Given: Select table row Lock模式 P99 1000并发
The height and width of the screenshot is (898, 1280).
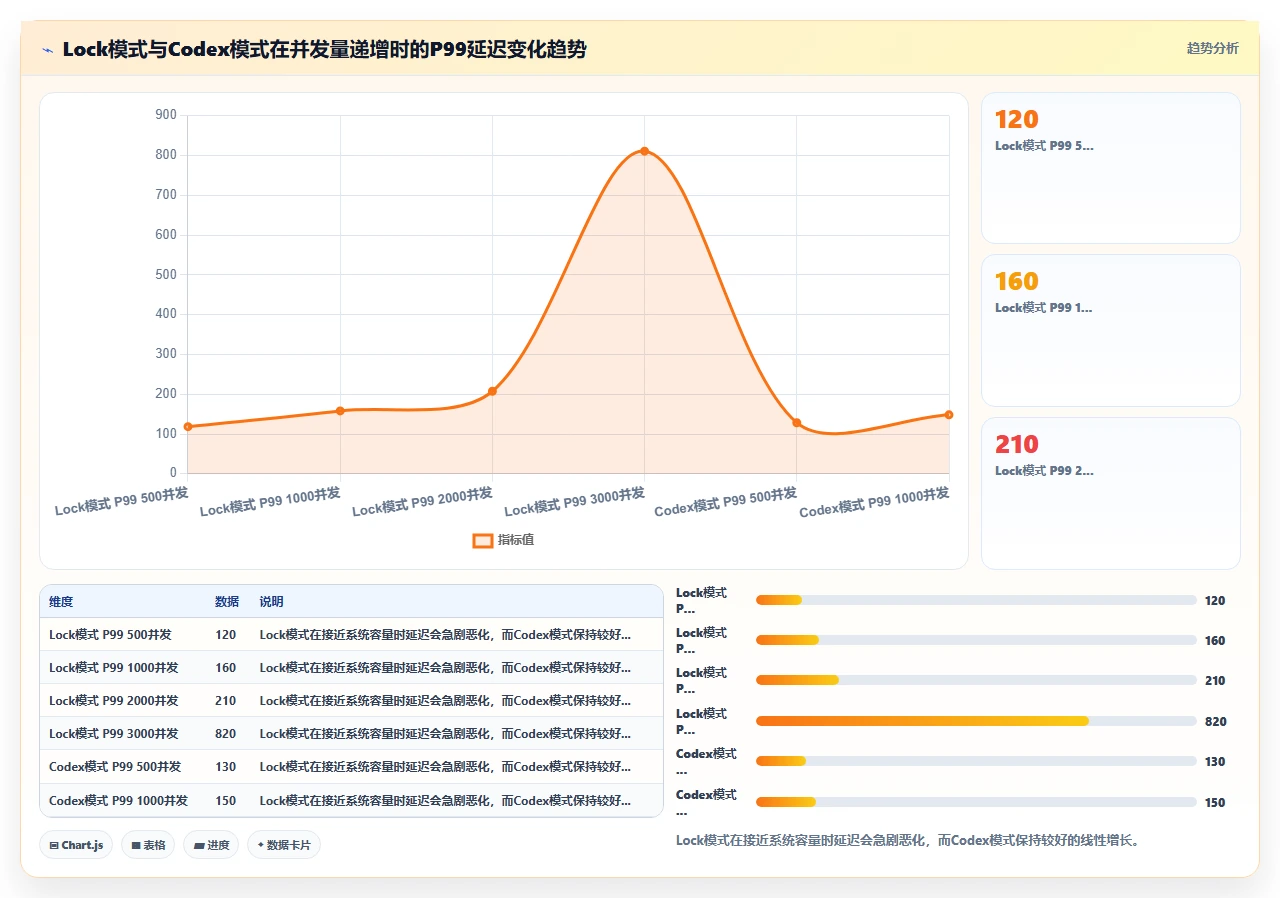Looking at the screenshot, I should (351, 668).
